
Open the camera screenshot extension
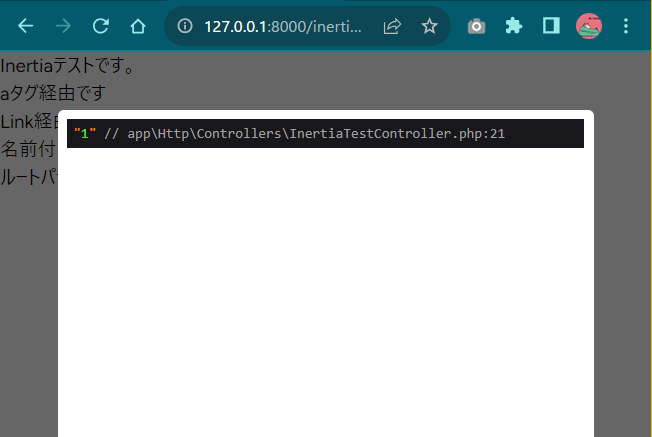(477, 27)
